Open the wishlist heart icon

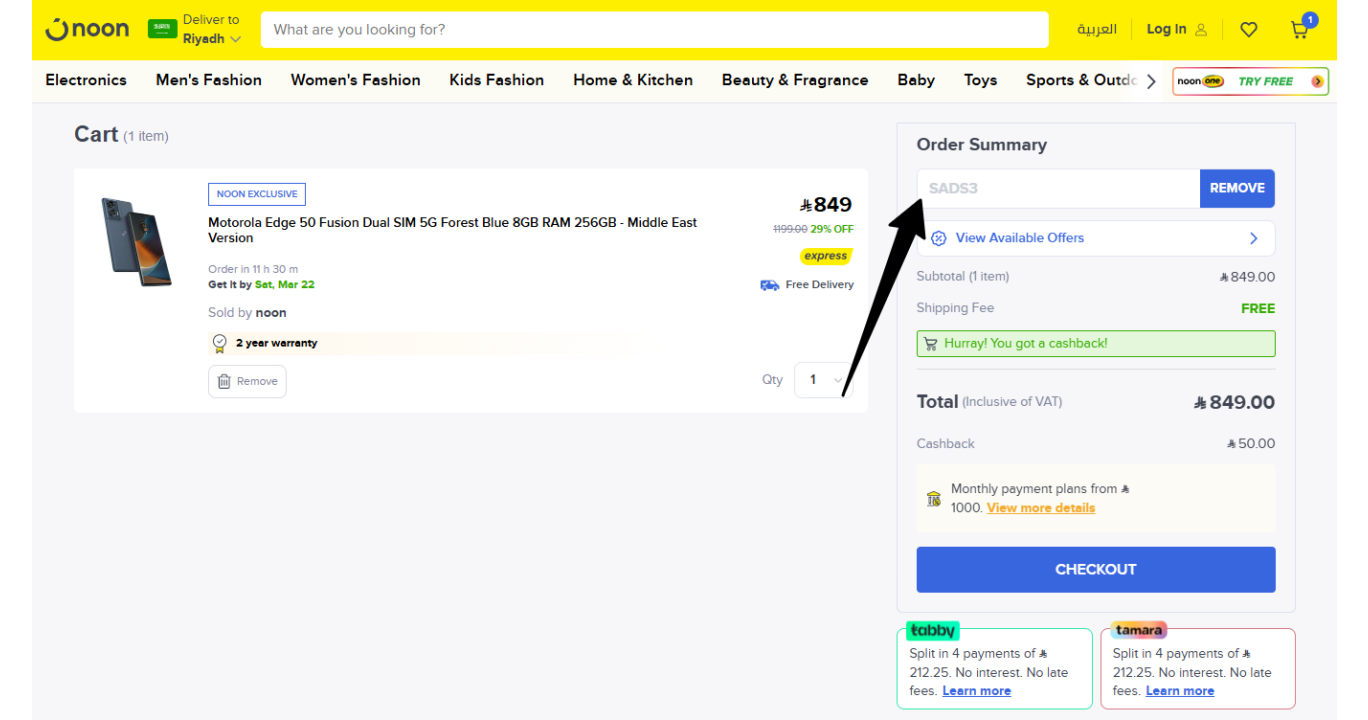coord(1249,30)
